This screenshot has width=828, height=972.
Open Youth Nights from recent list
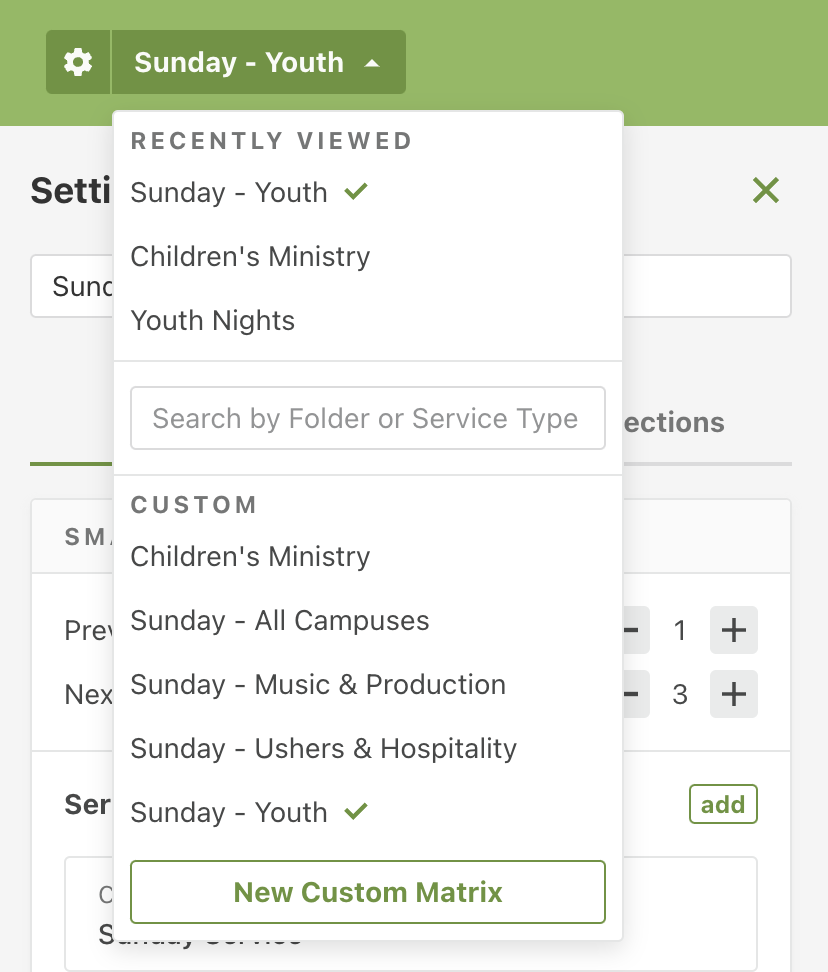213,320
